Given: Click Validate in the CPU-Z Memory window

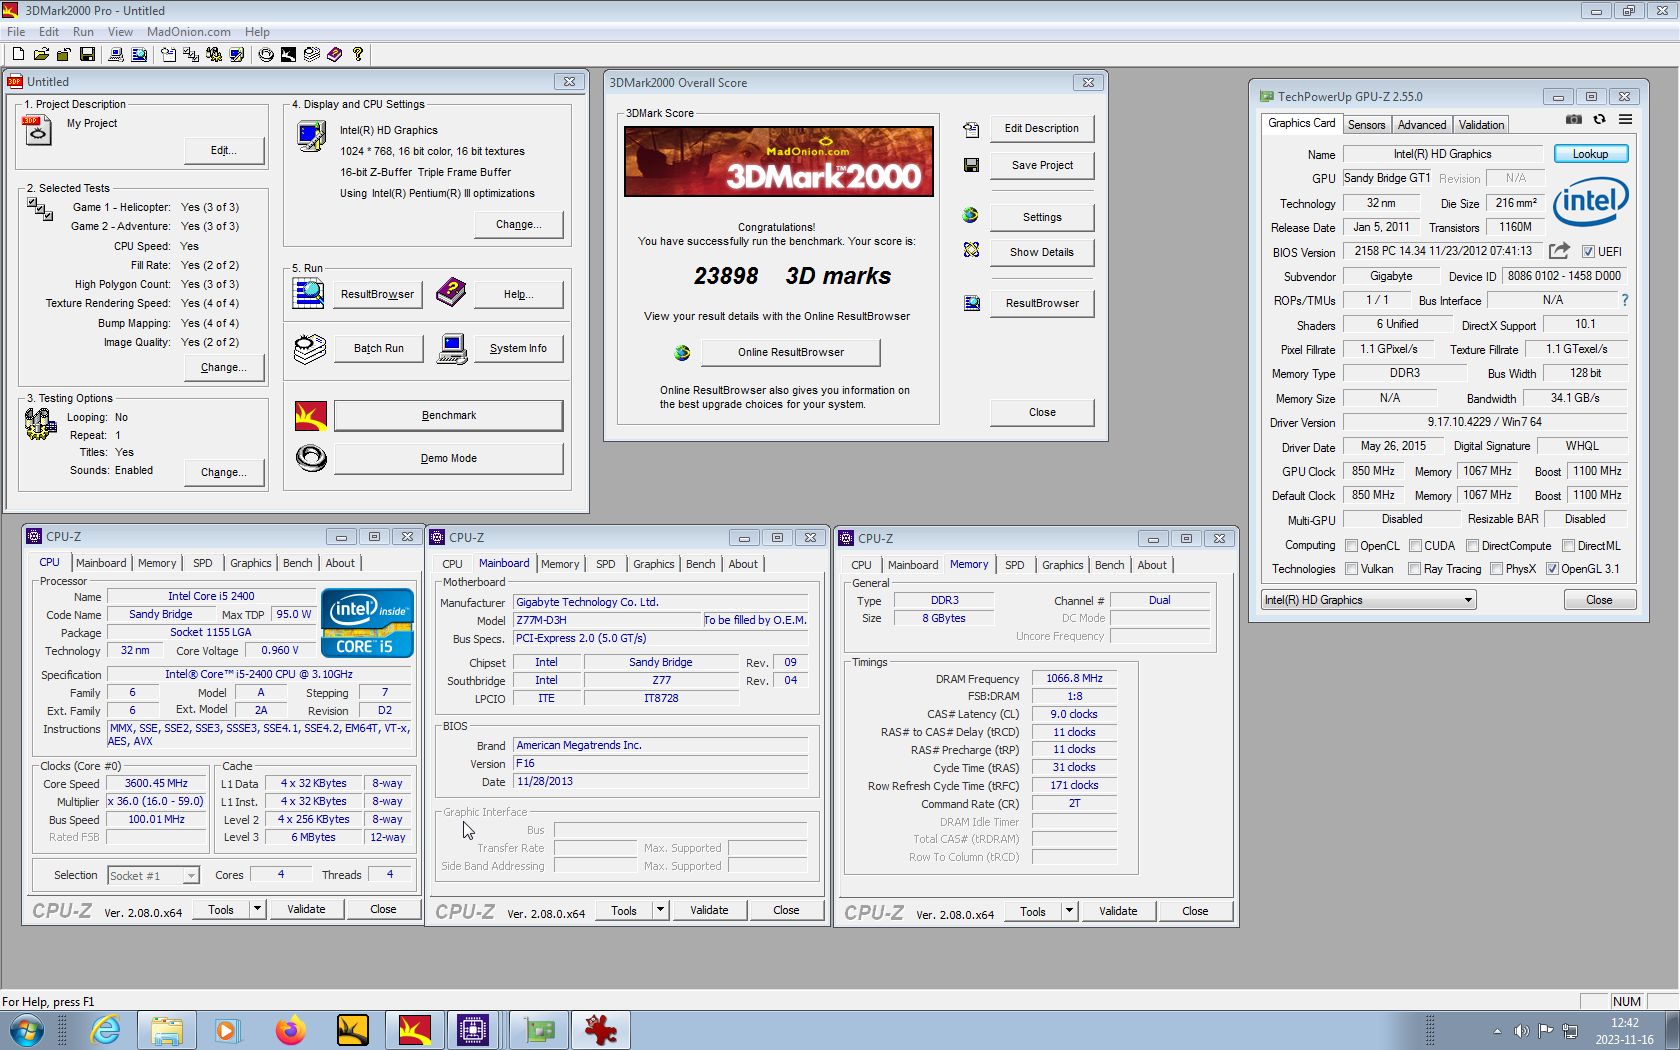Looking at the screenshot, I should click(x=1117, y=911).
